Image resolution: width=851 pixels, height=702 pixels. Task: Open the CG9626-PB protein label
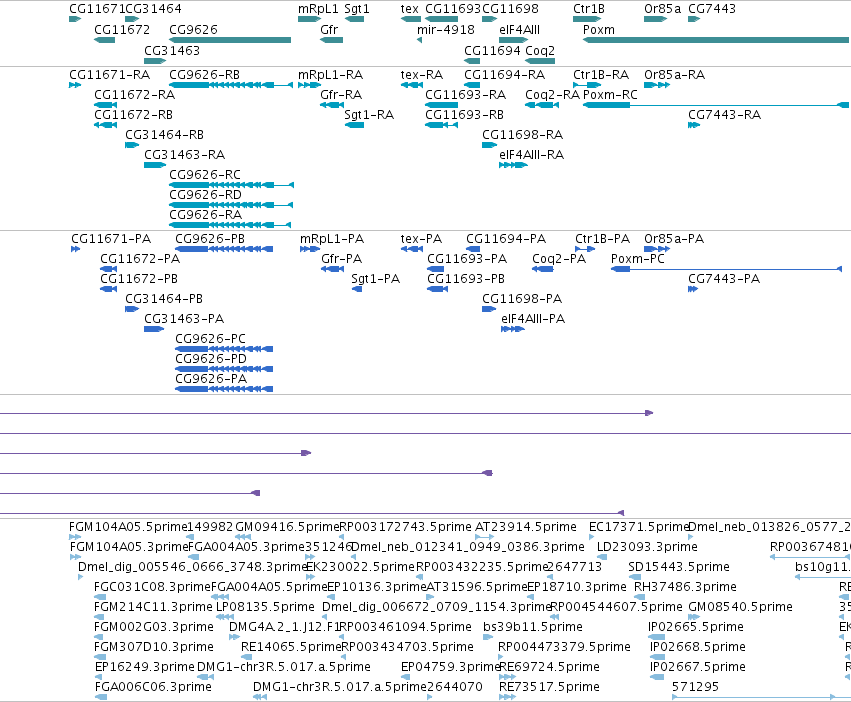tap(210, 239)
